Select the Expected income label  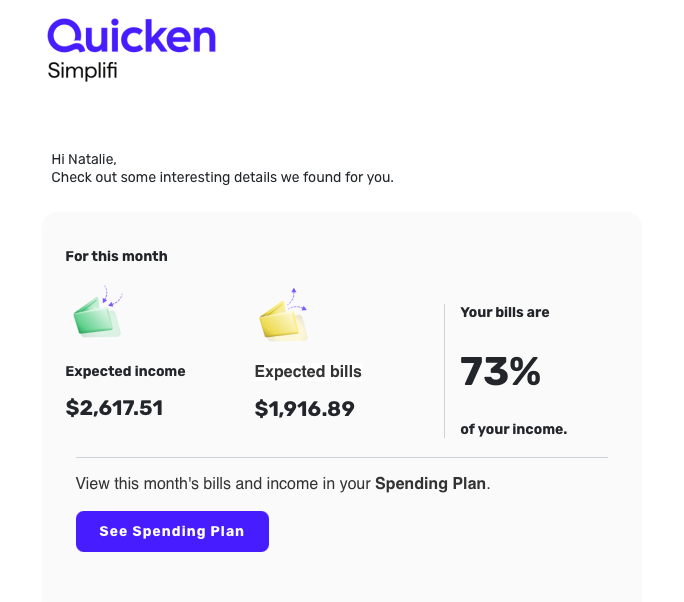[x=125, y=371]
